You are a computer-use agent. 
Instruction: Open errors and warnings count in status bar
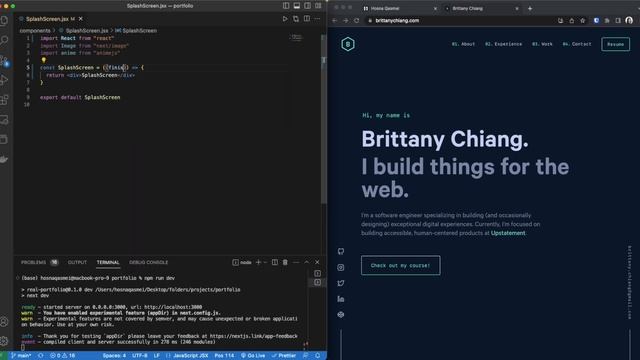click(x=62, y=356)
